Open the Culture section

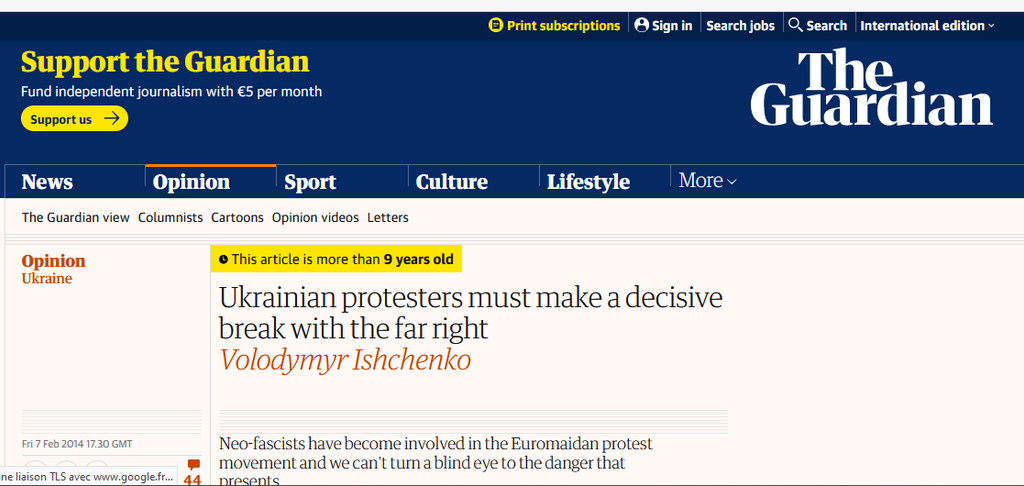452,182
